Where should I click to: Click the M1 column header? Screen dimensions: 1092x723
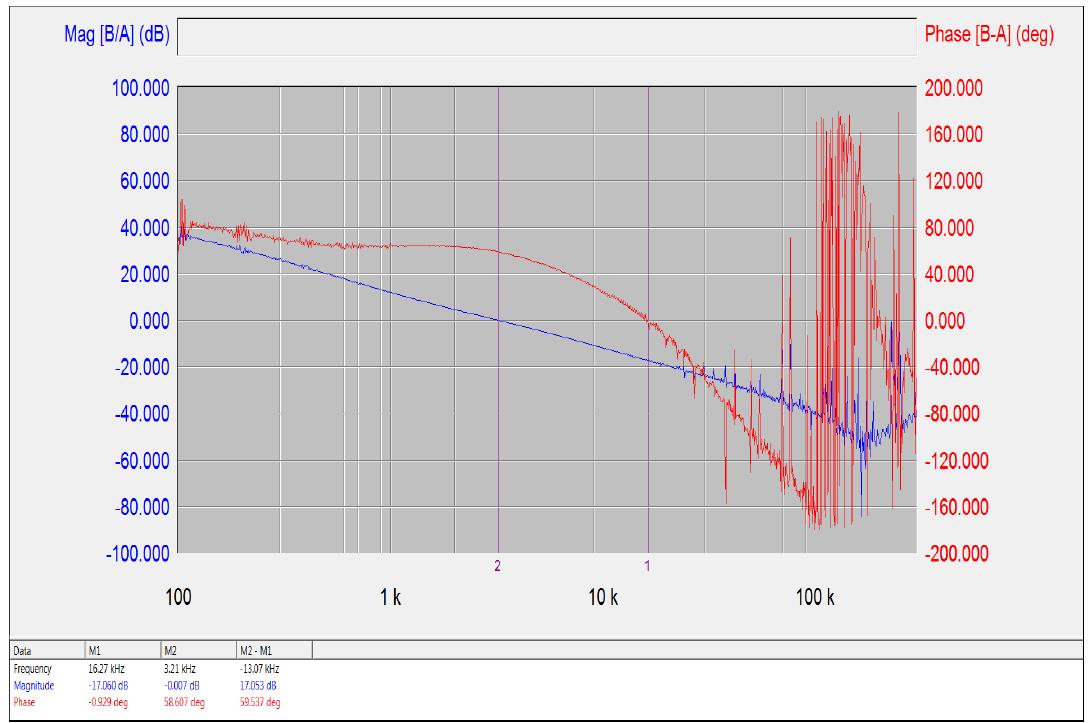click(96, 649)
